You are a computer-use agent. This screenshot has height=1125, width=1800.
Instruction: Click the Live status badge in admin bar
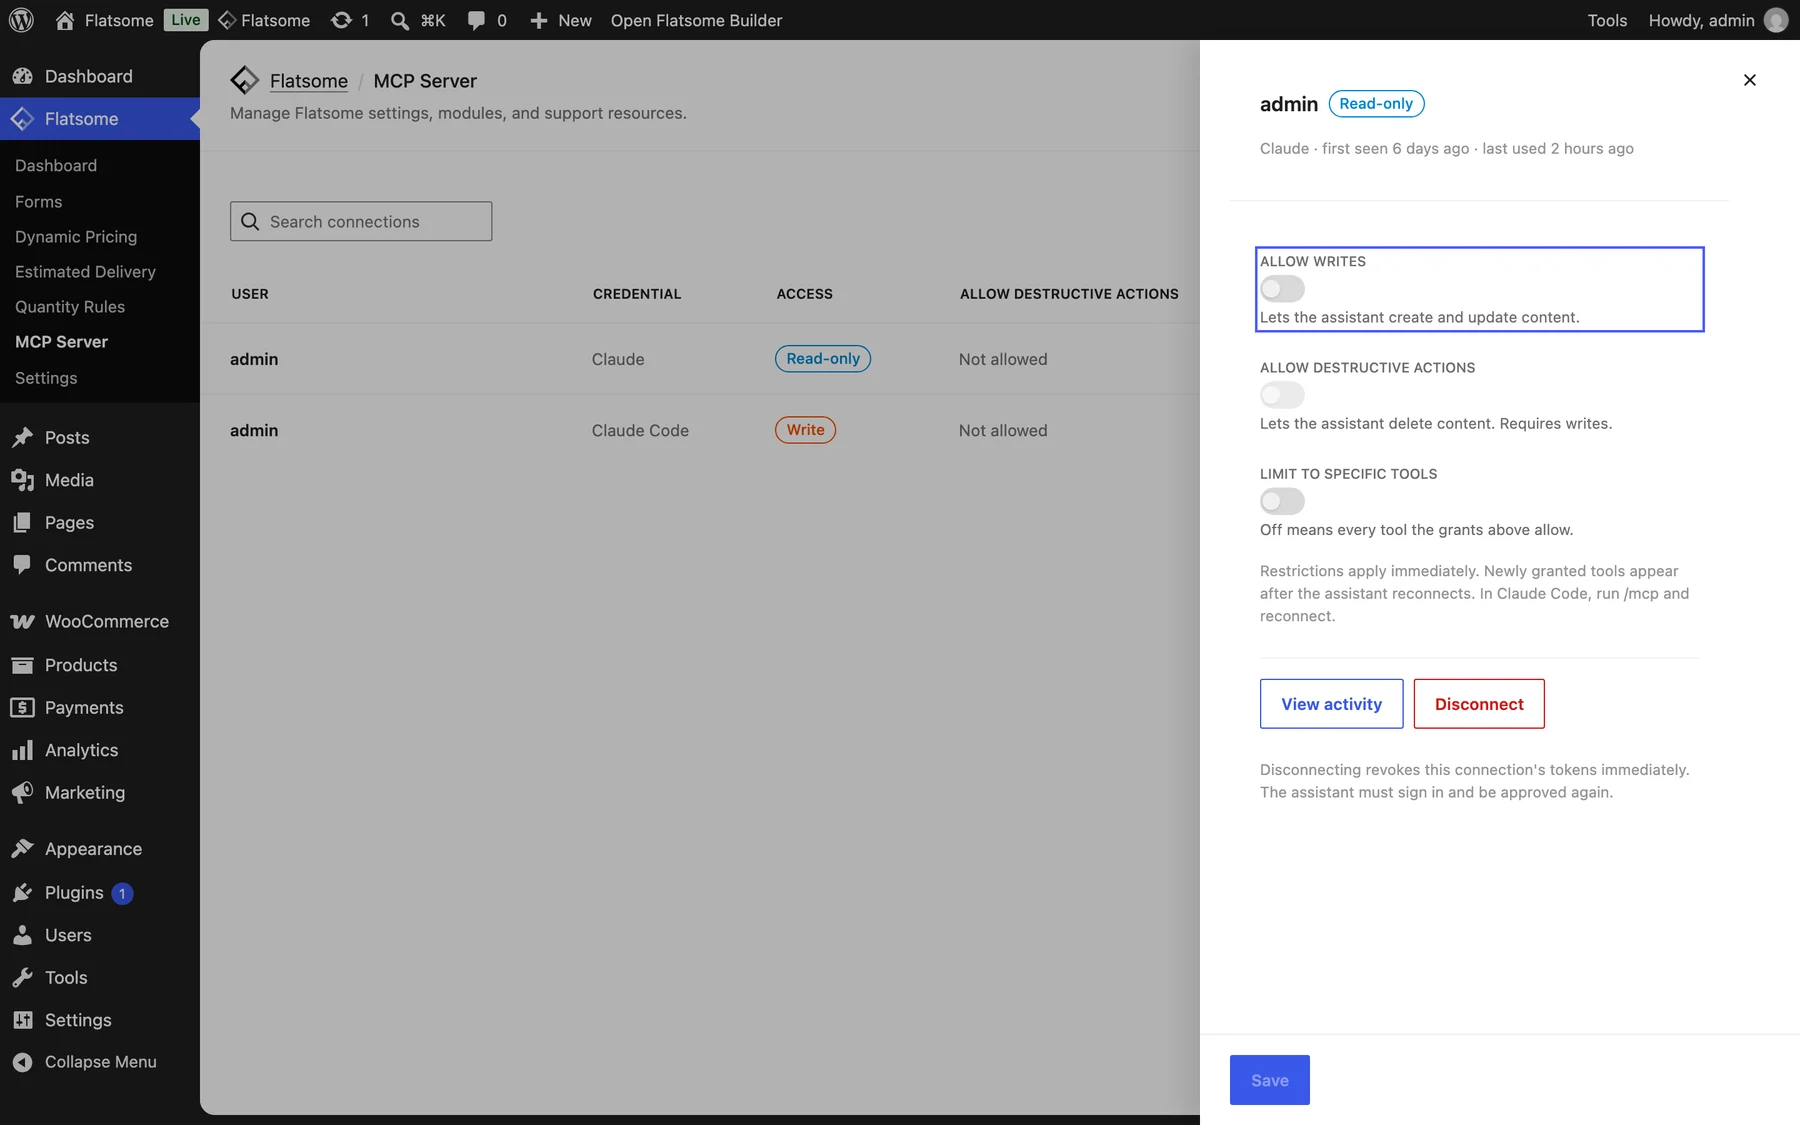click(x=185, y=20)
